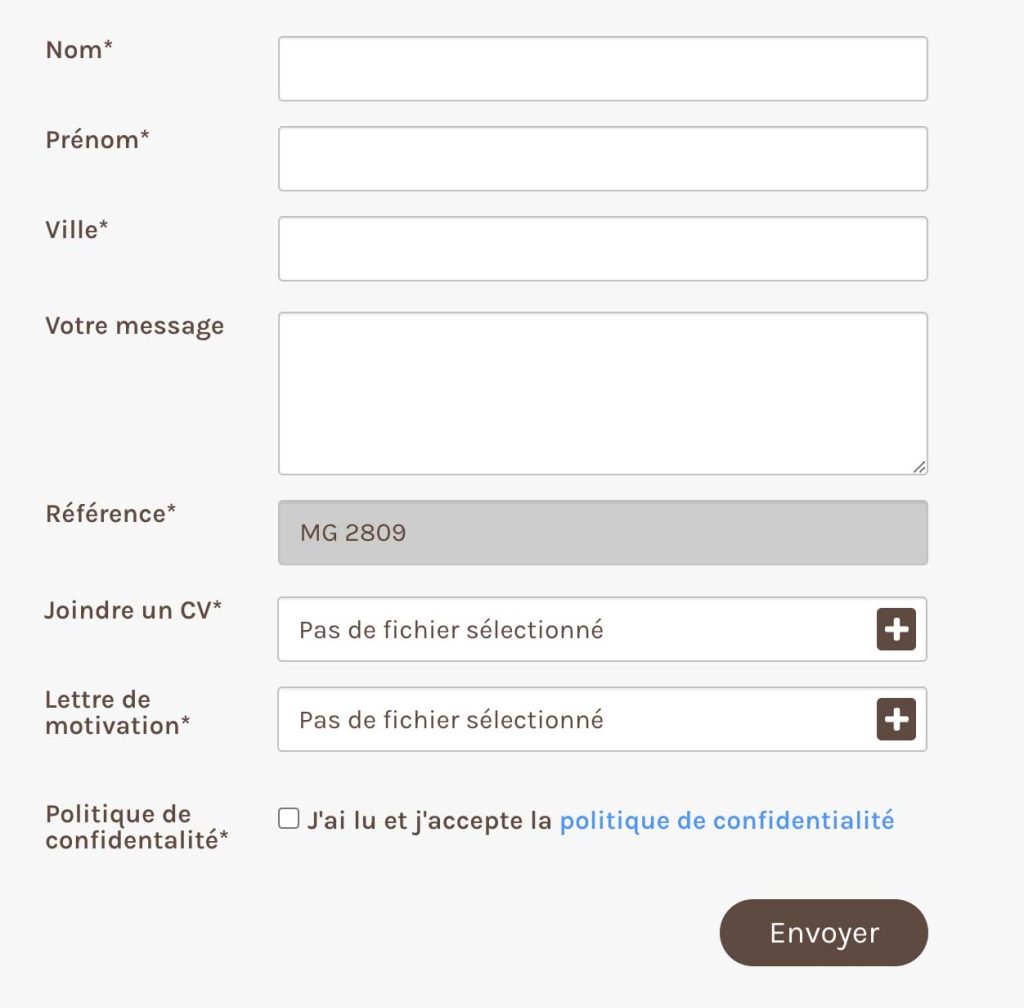Click the Référence* label
This screenshot has width=1024, height=1008.
point(110,514)
